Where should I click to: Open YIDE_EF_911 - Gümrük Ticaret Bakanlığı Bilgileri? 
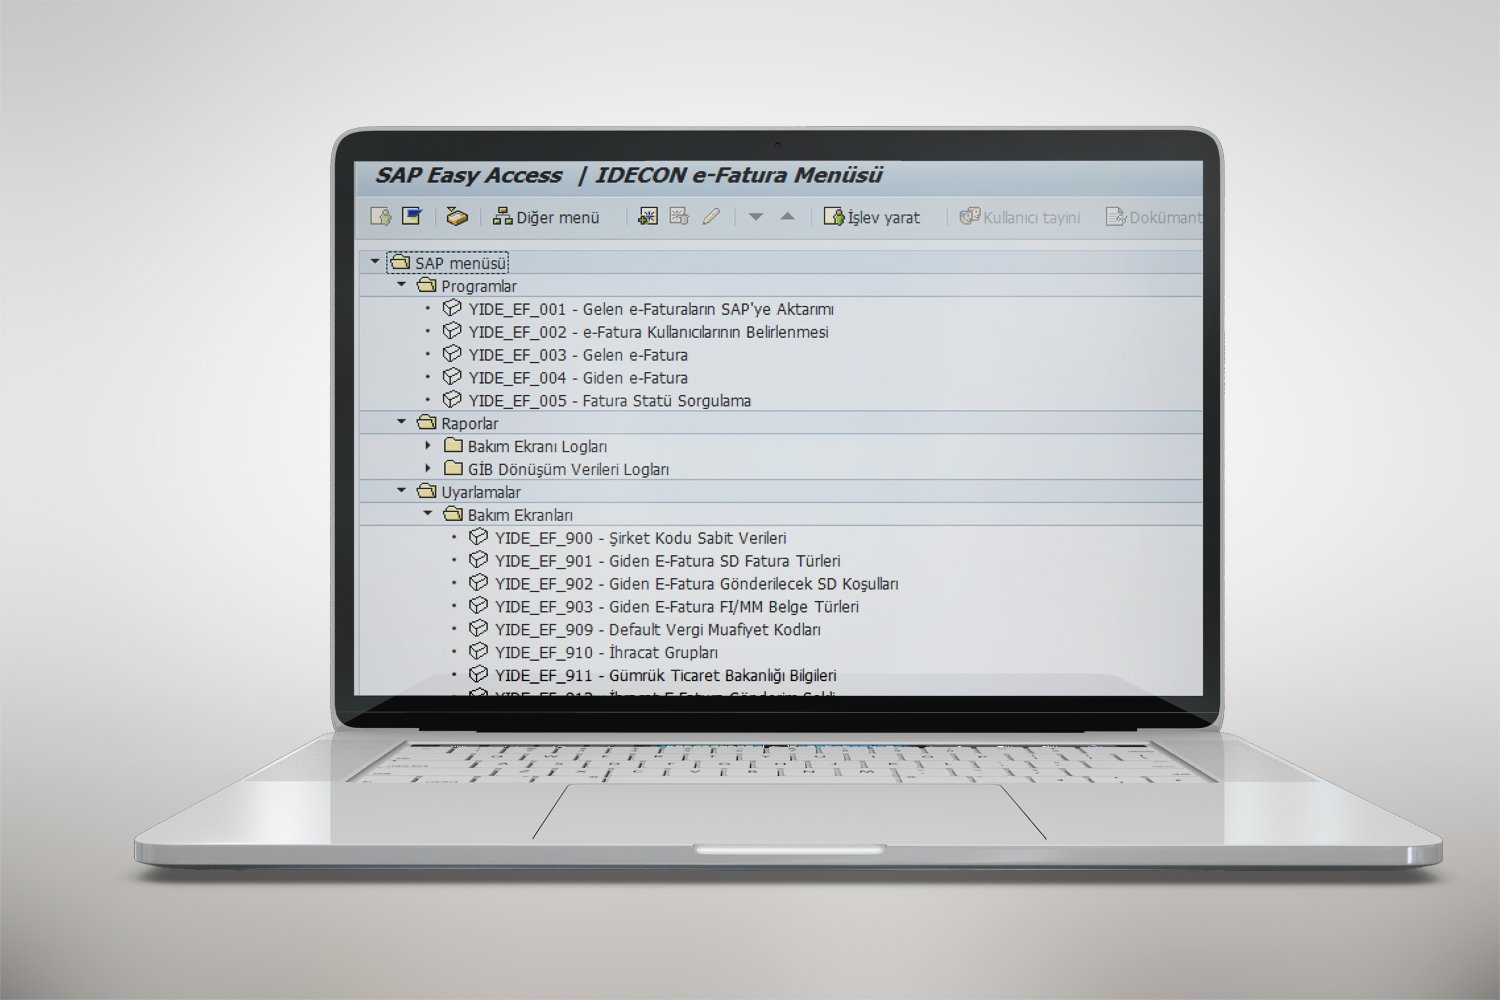click(x=666, y=676)
